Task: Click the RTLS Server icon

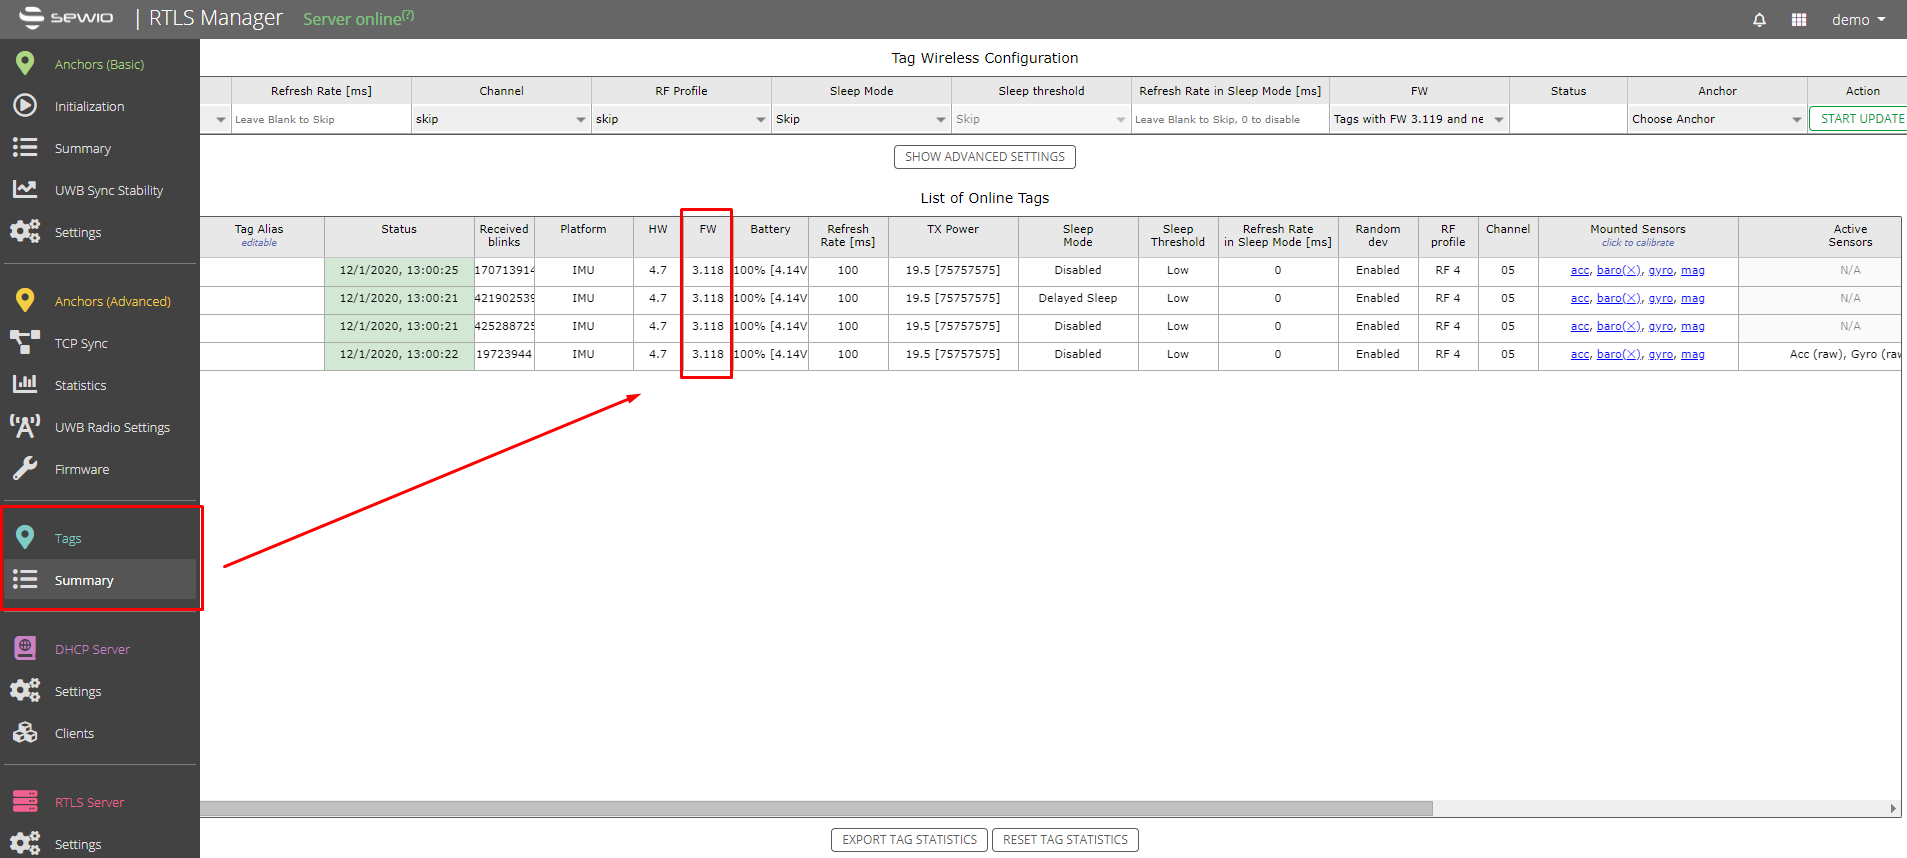Action: point(25,801)
